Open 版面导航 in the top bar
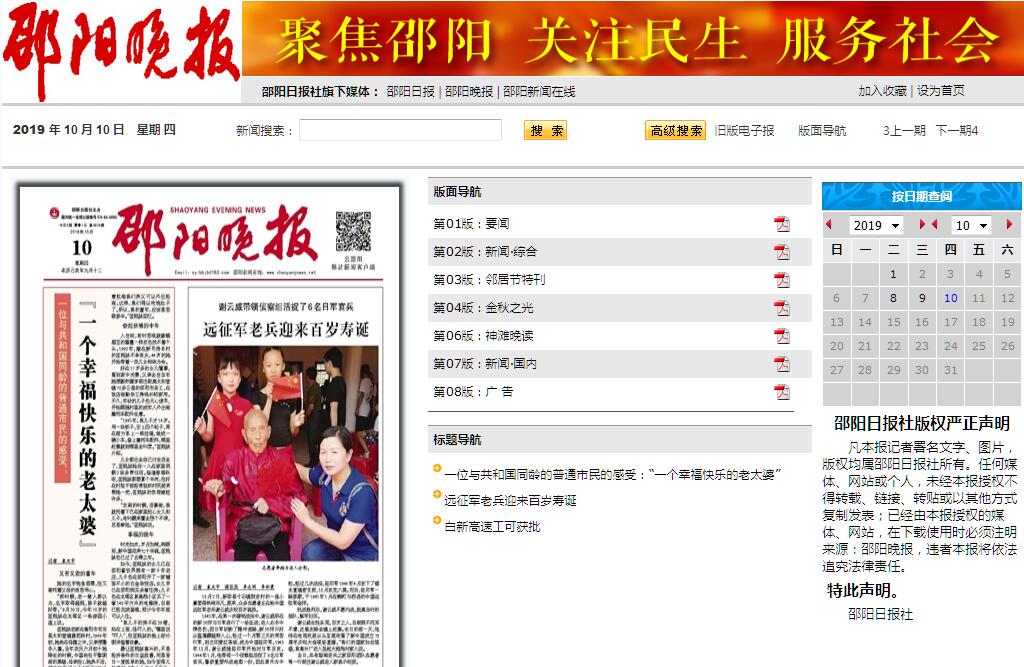Screen dimensions: 1024x667 (821, 130)
